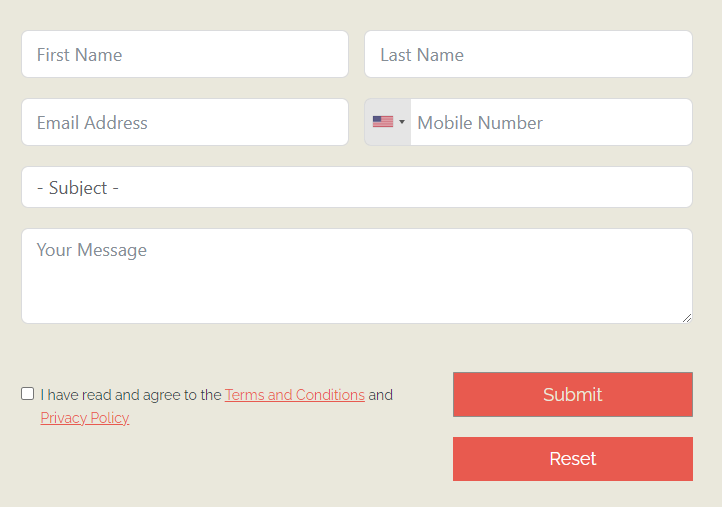The height and width of the screenshot is (507, 722).
Task: Click the '- Subject -' placeholder text
Action: pos(78,188)
